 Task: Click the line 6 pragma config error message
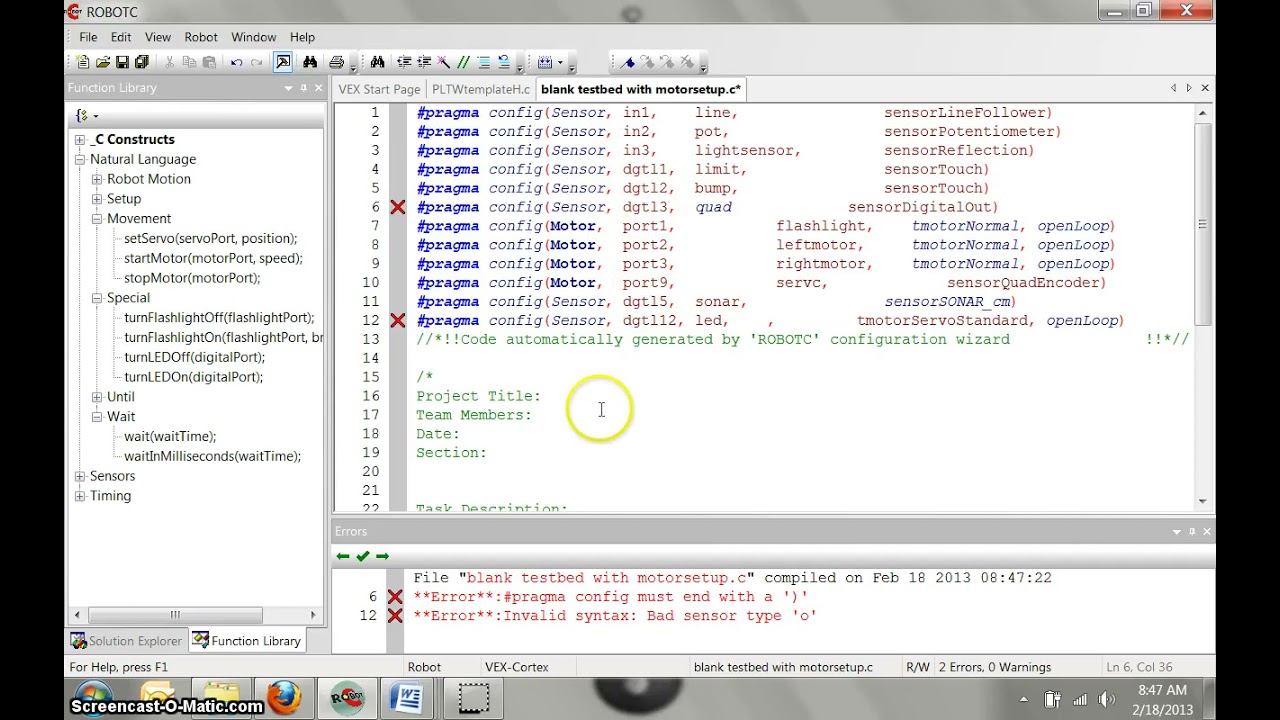click(610, 597)
